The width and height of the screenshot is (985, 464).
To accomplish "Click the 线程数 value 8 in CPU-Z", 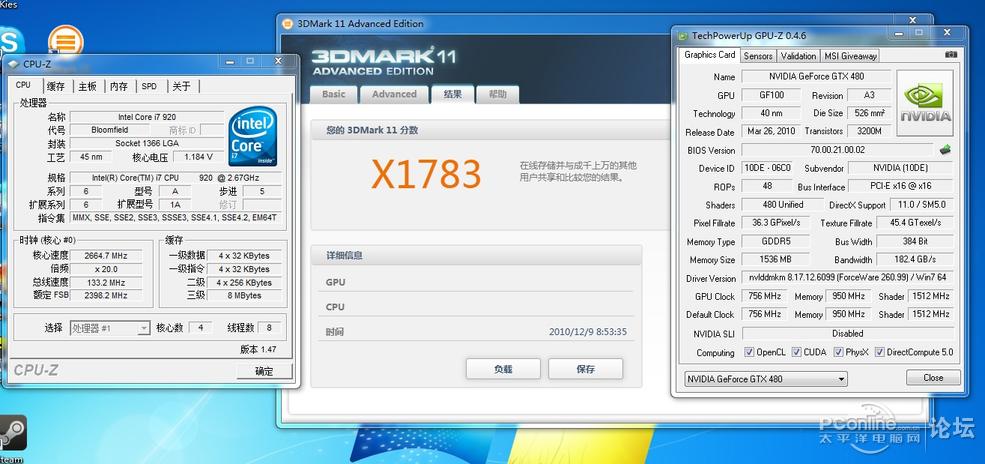I will coord(269,327).
